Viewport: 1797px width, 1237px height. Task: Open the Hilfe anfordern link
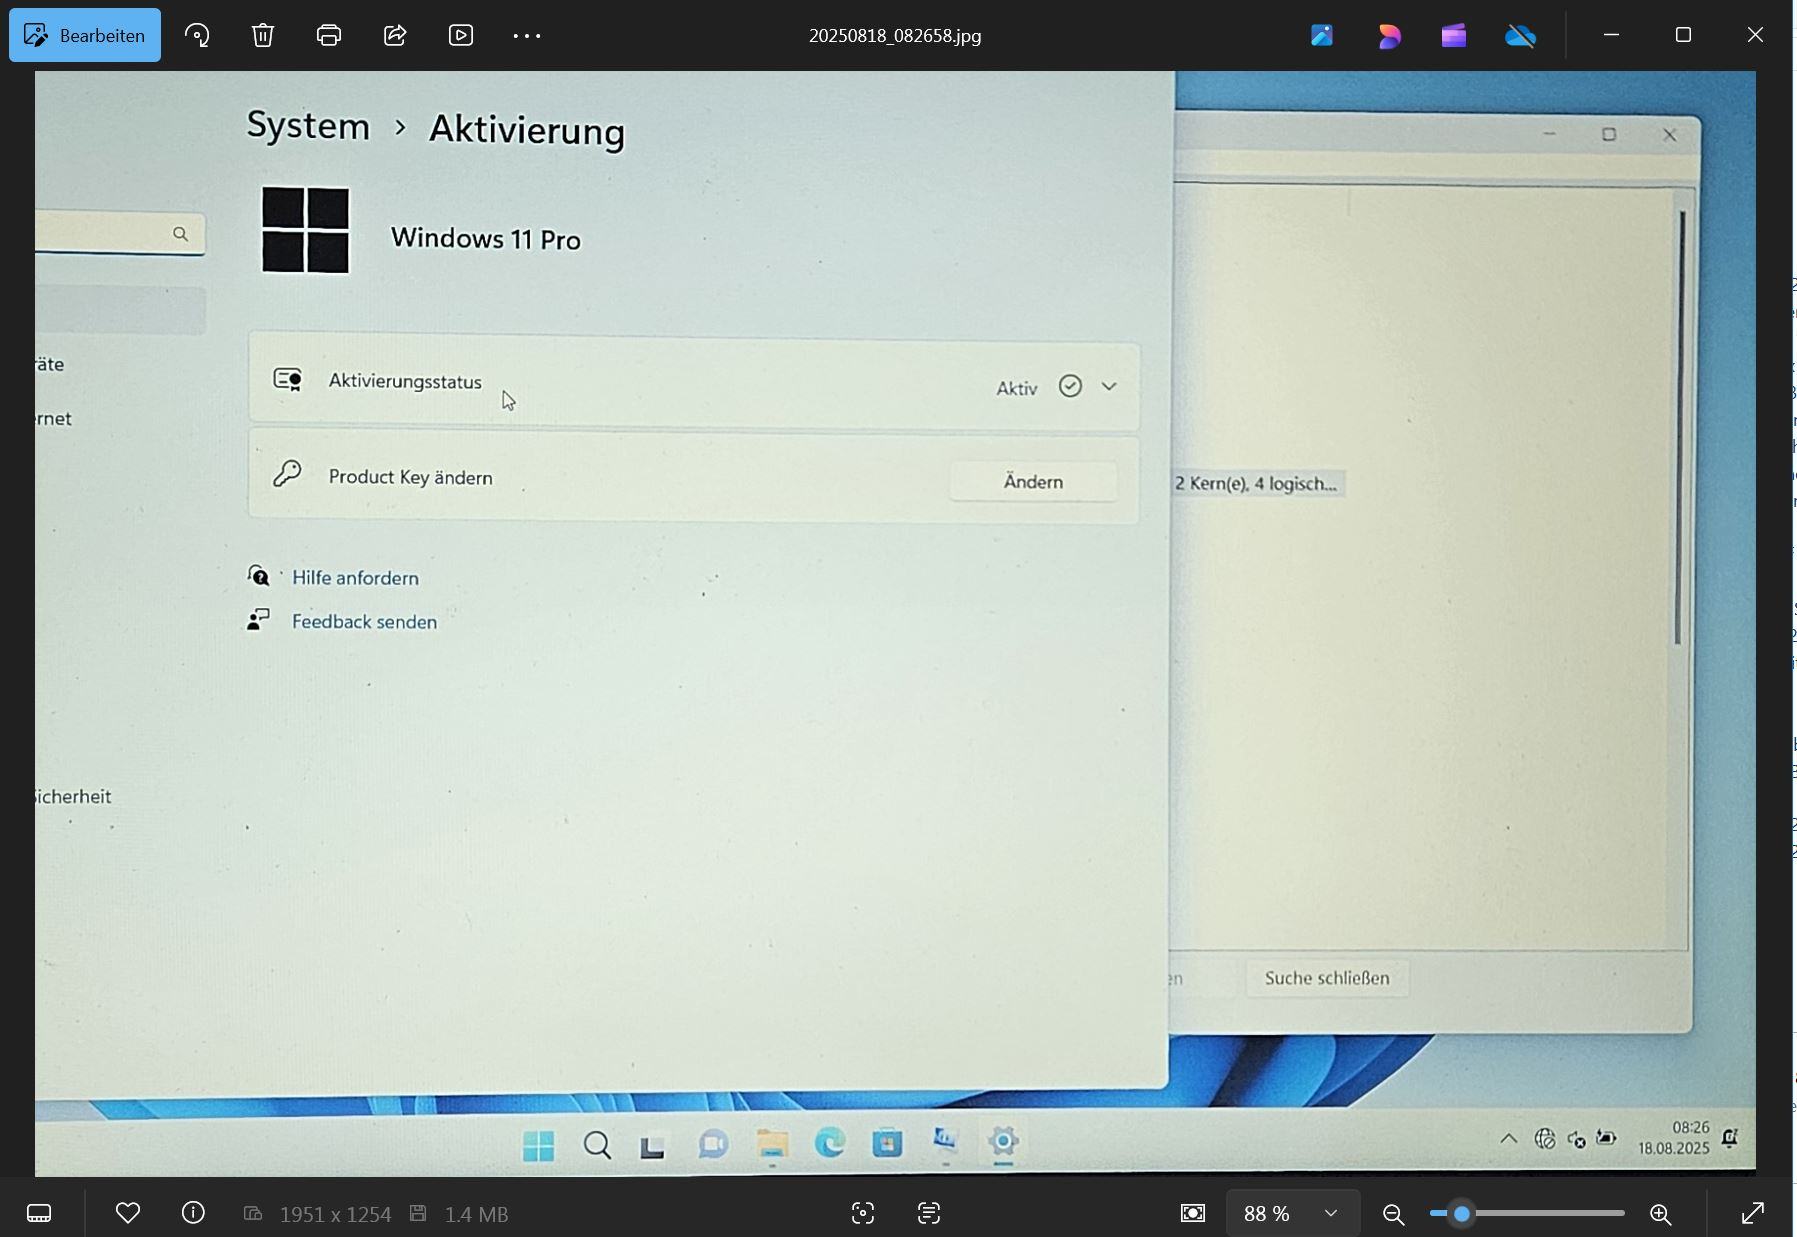point(355,578)
